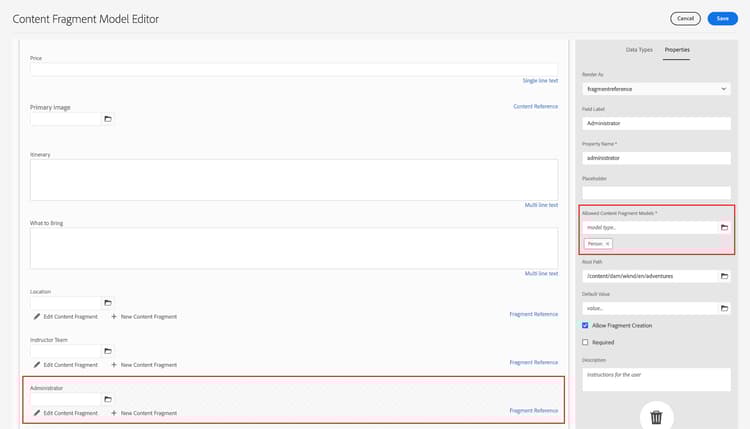Browse allowed content fragment models folder icon
The image size is (750, 429).
tap(724, 228)
